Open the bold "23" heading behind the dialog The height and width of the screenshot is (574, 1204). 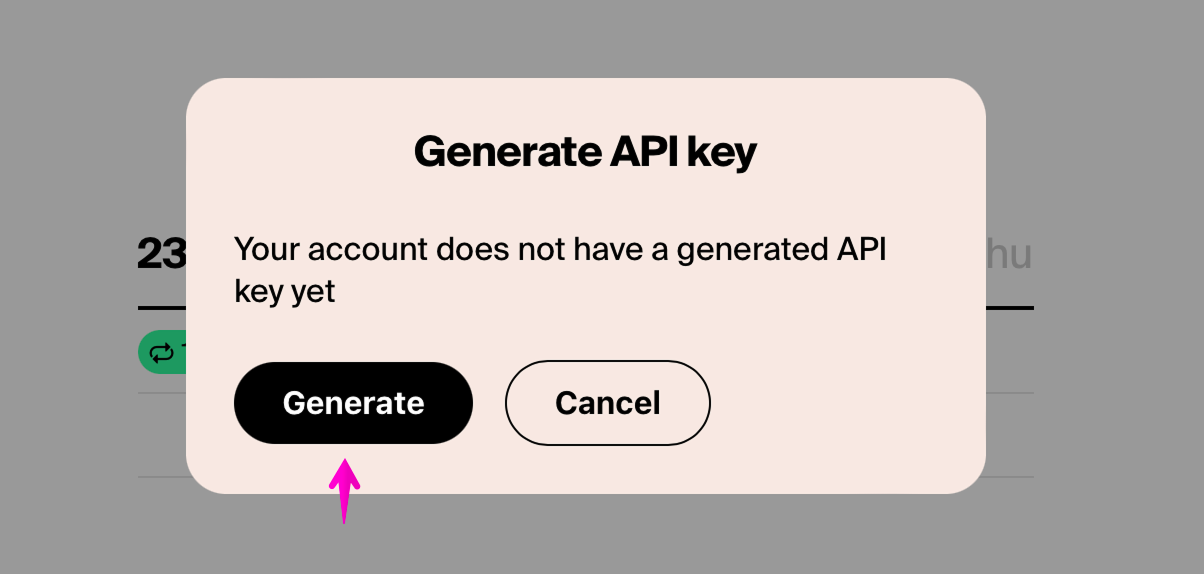coord(161,254)
